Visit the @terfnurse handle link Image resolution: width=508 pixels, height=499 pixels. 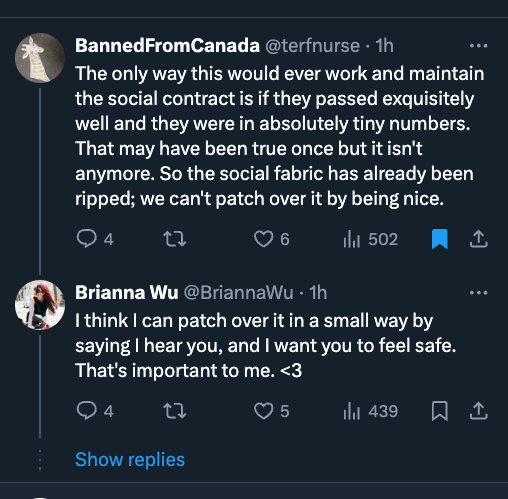pyautogui.click(x=312, y=46)
